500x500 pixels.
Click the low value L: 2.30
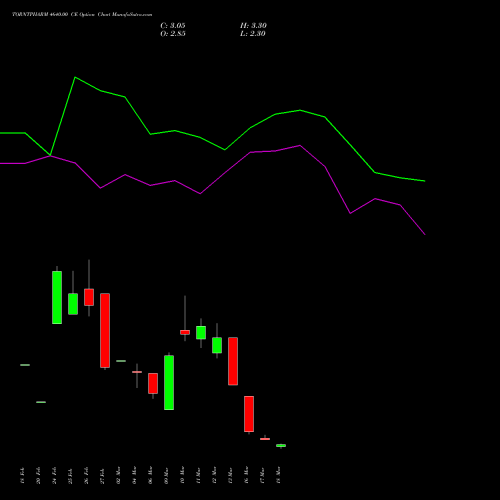point(253,34)
